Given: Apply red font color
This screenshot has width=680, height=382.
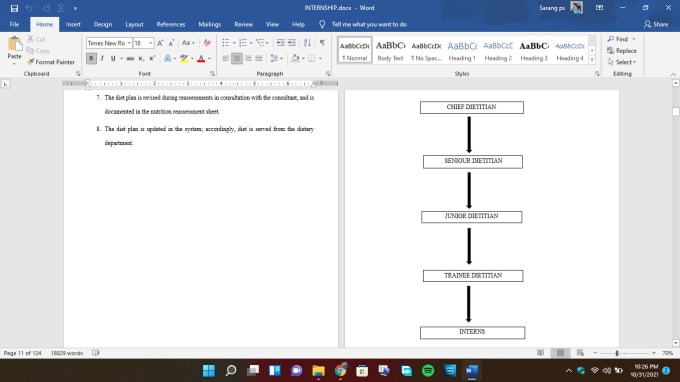Looking at the screenshot, I should (201, 58).
